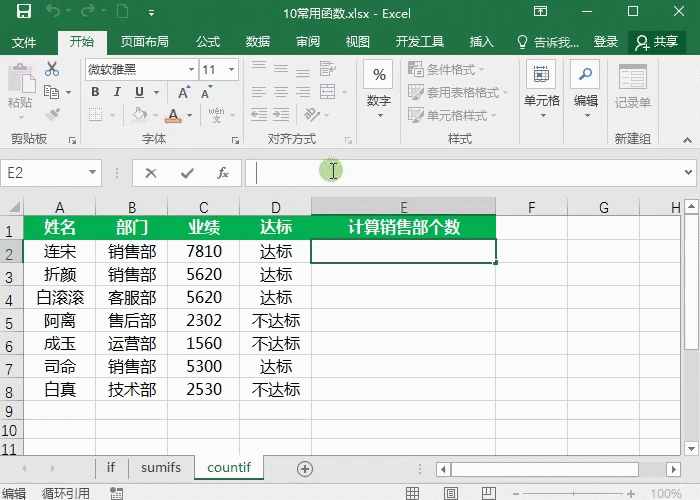
Task: Open font size dropdown showing 11
Action: [231, 70]
